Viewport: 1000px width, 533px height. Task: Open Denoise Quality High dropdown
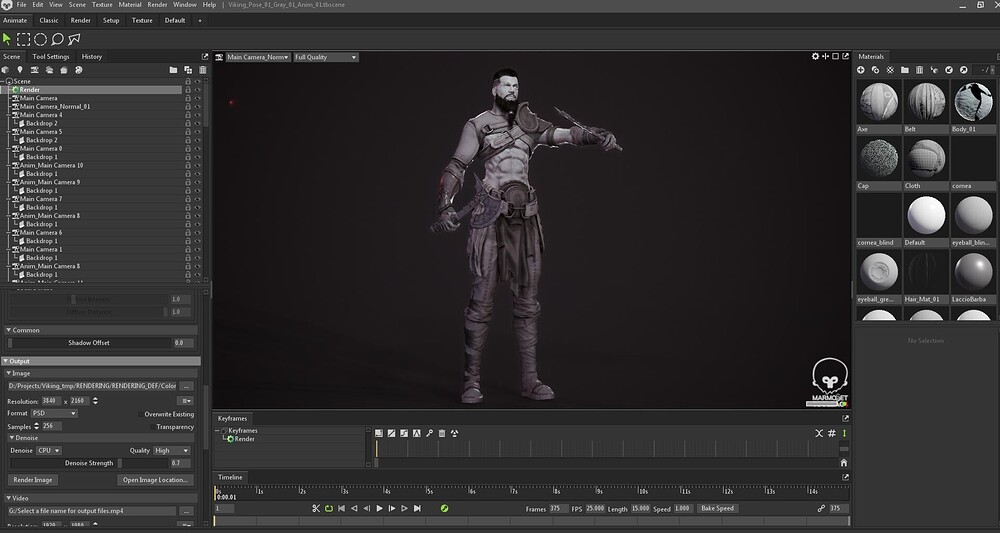(x=172, y=451)
